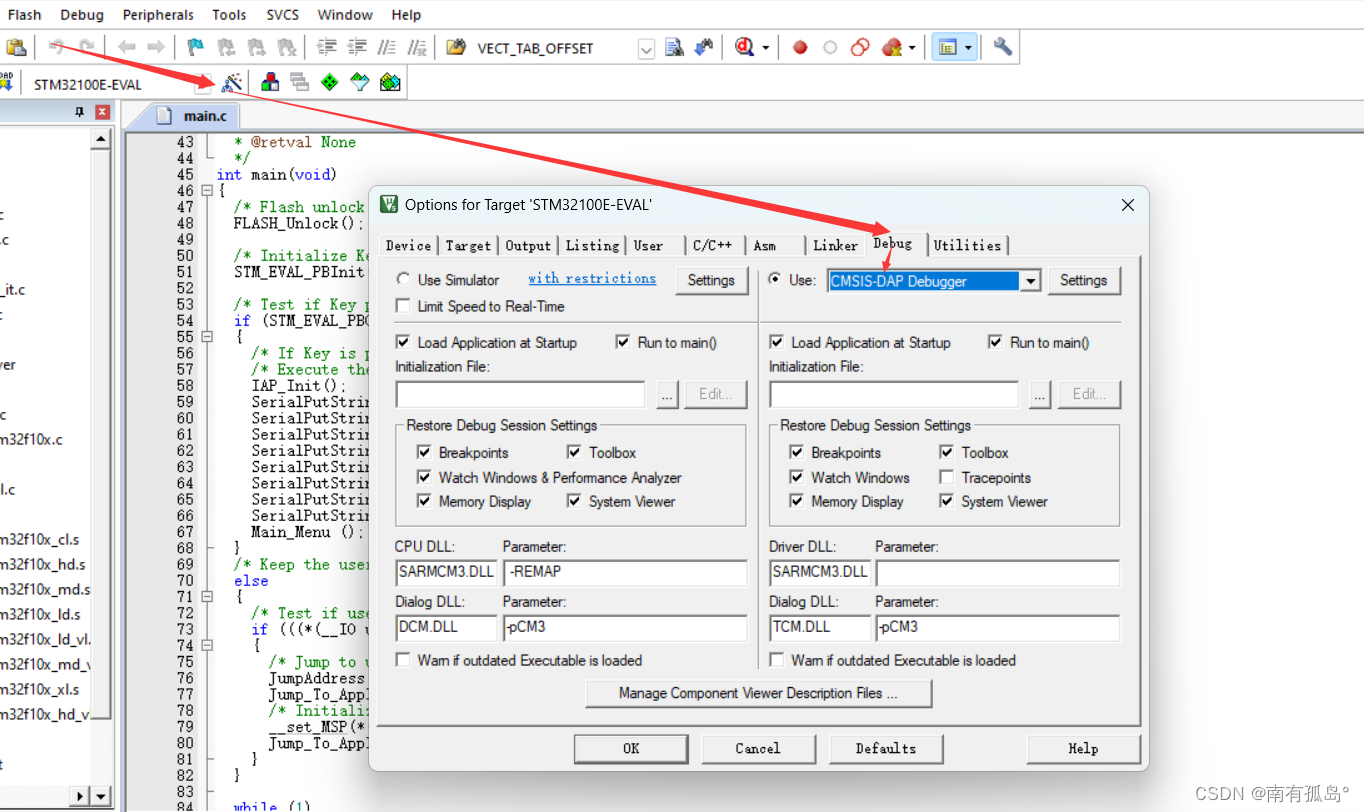
Task: Expand the VECT_TAB_OFFSET search dropdown
Action: click(x=646, y=48)
